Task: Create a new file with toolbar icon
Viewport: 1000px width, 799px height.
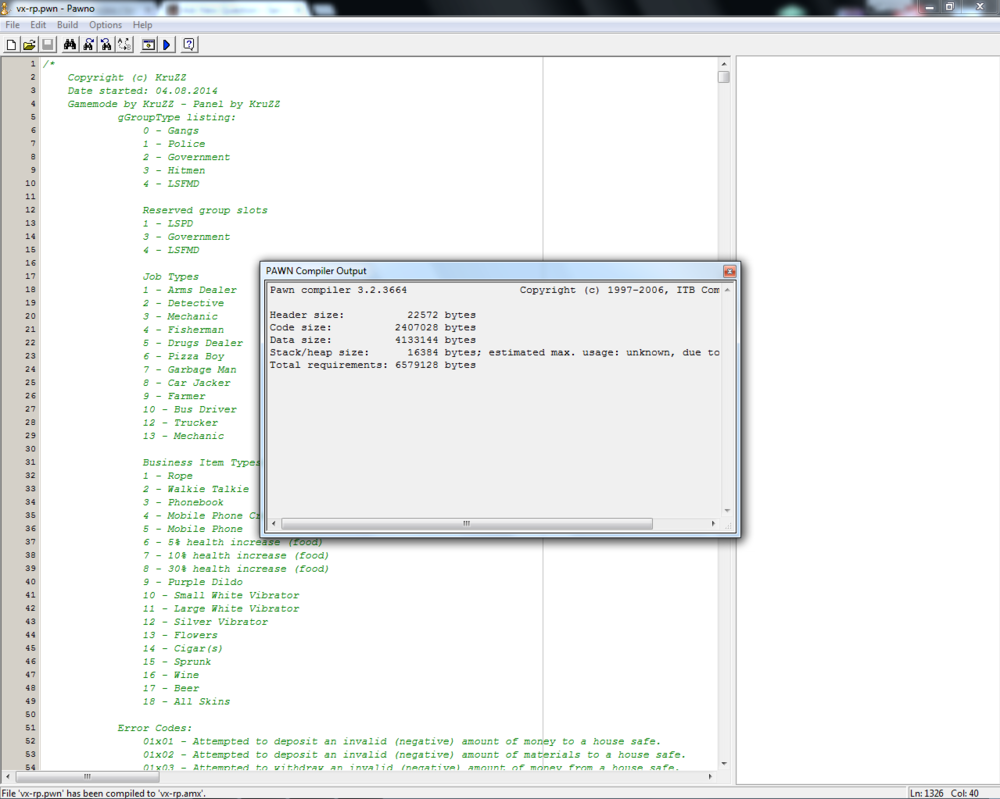Action: tap(11, 45)
